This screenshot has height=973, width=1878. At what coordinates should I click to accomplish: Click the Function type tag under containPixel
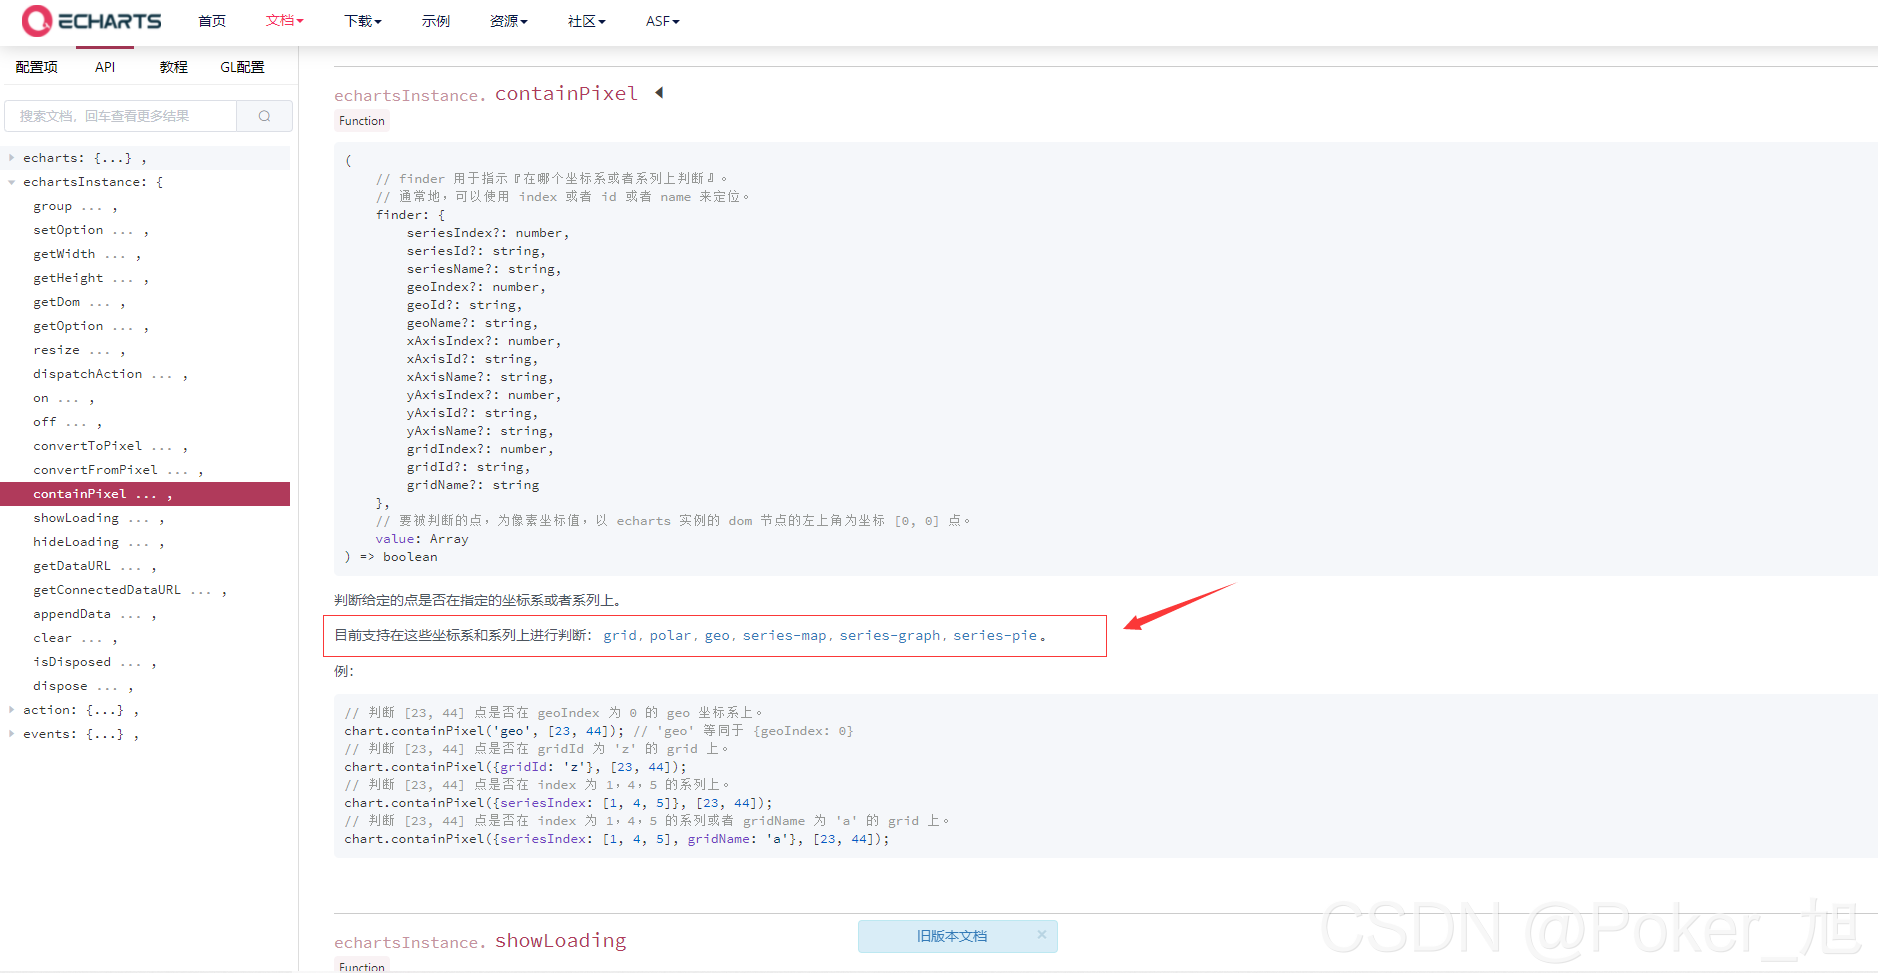click(361, 121)
